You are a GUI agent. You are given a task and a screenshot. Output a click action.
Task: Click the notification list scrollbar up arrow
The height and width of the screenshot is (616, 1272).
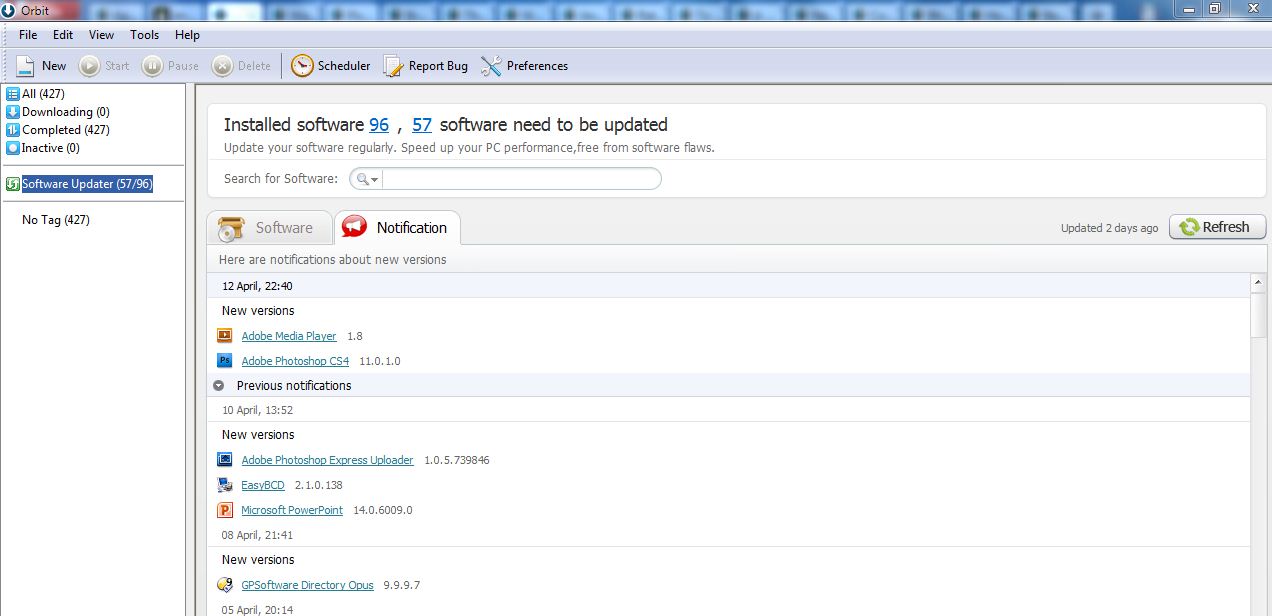[1259, 284]
